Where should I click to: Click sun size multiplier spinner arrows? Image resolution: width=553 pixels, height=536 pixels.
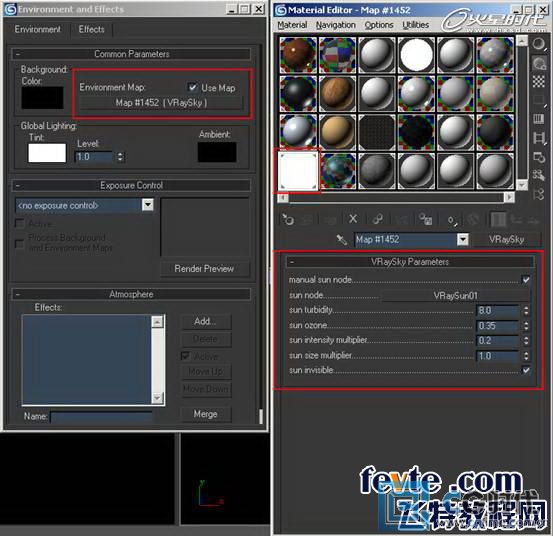click(526, 356)
